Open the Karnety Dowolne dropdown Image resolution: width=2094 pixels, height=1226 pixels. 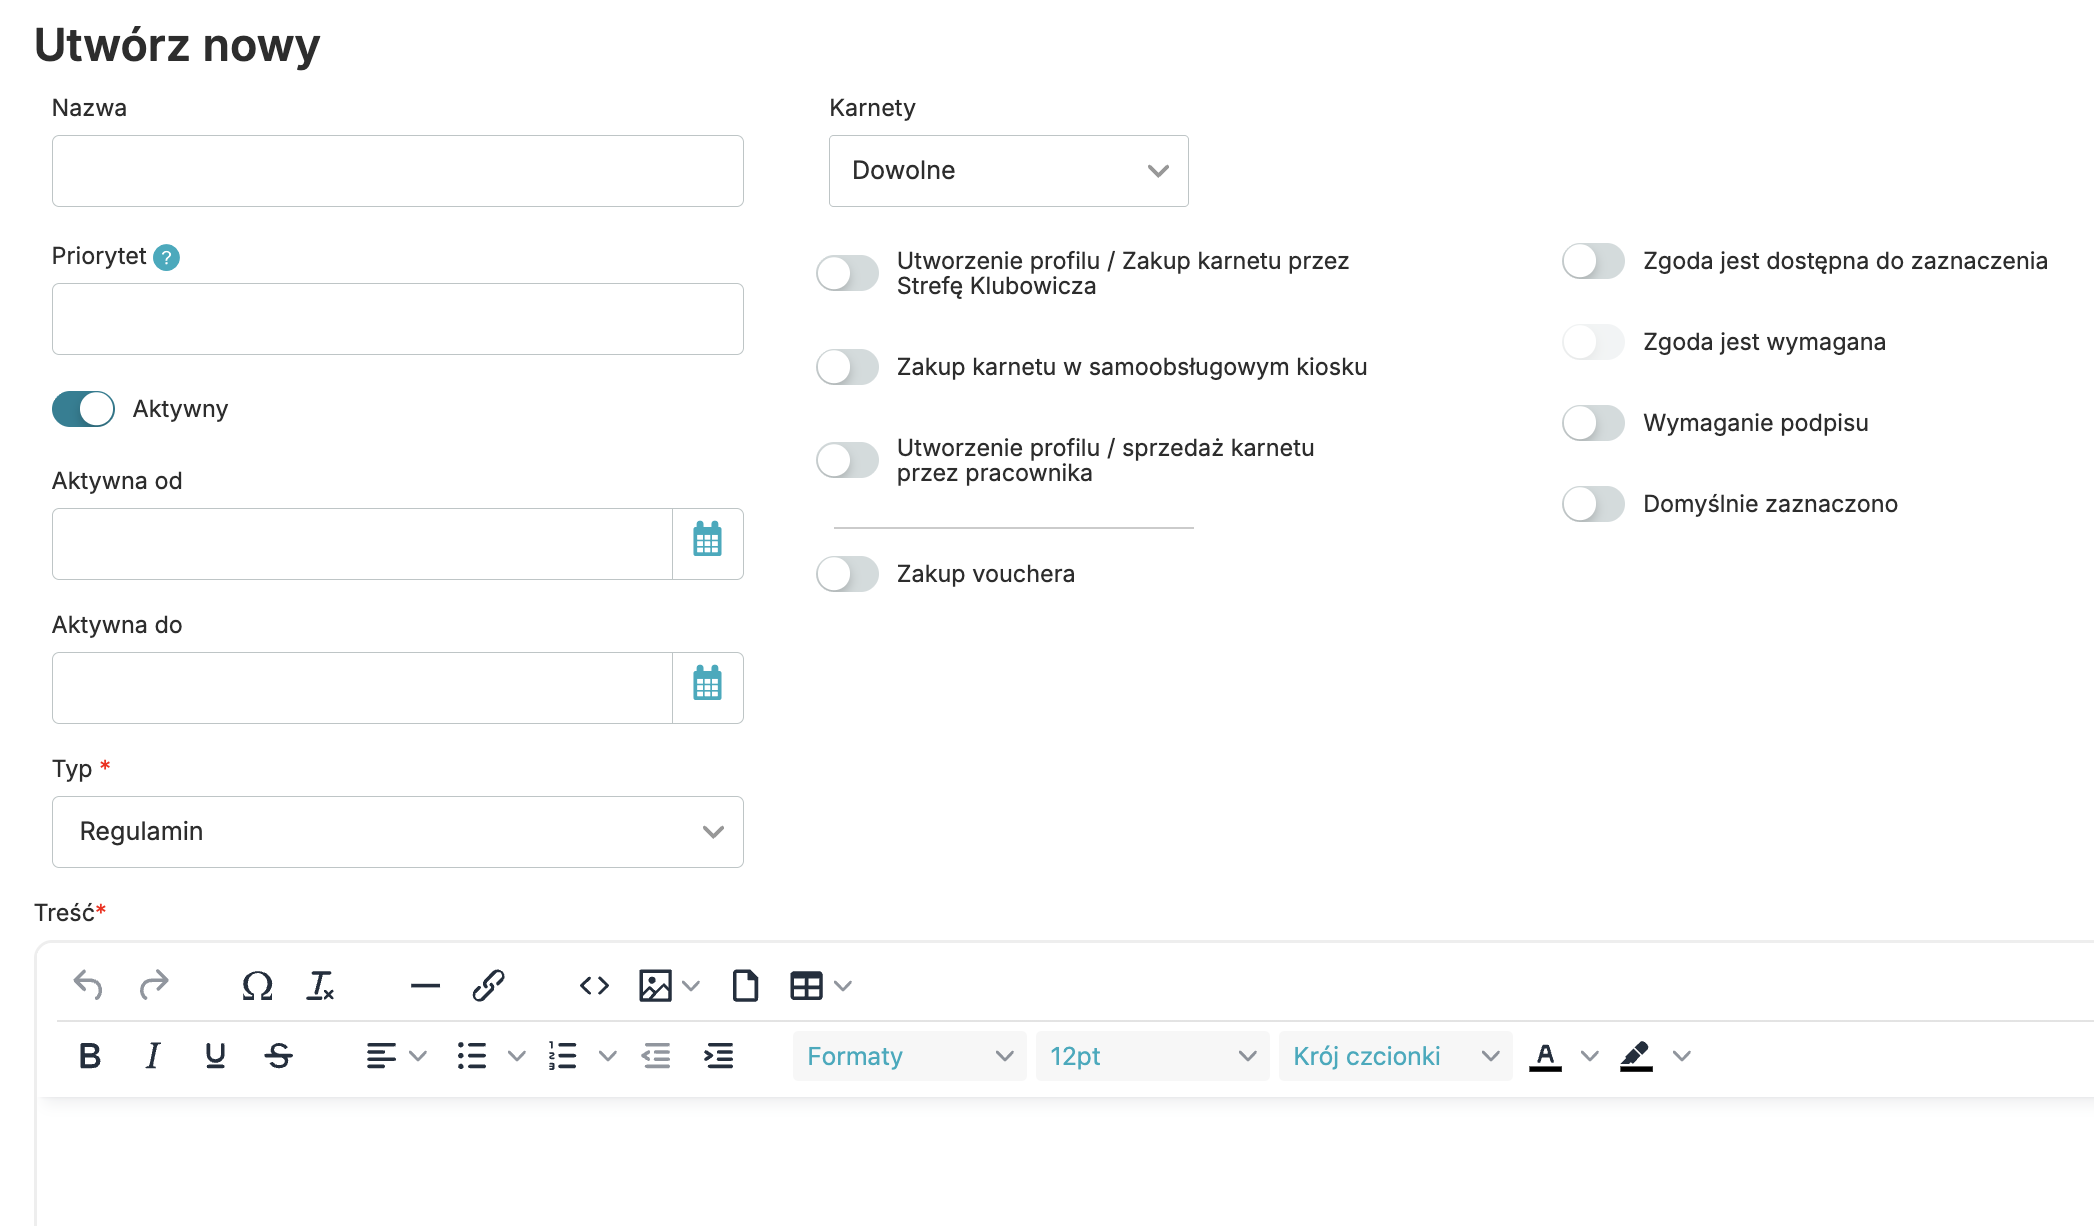tap(1008, 171)
